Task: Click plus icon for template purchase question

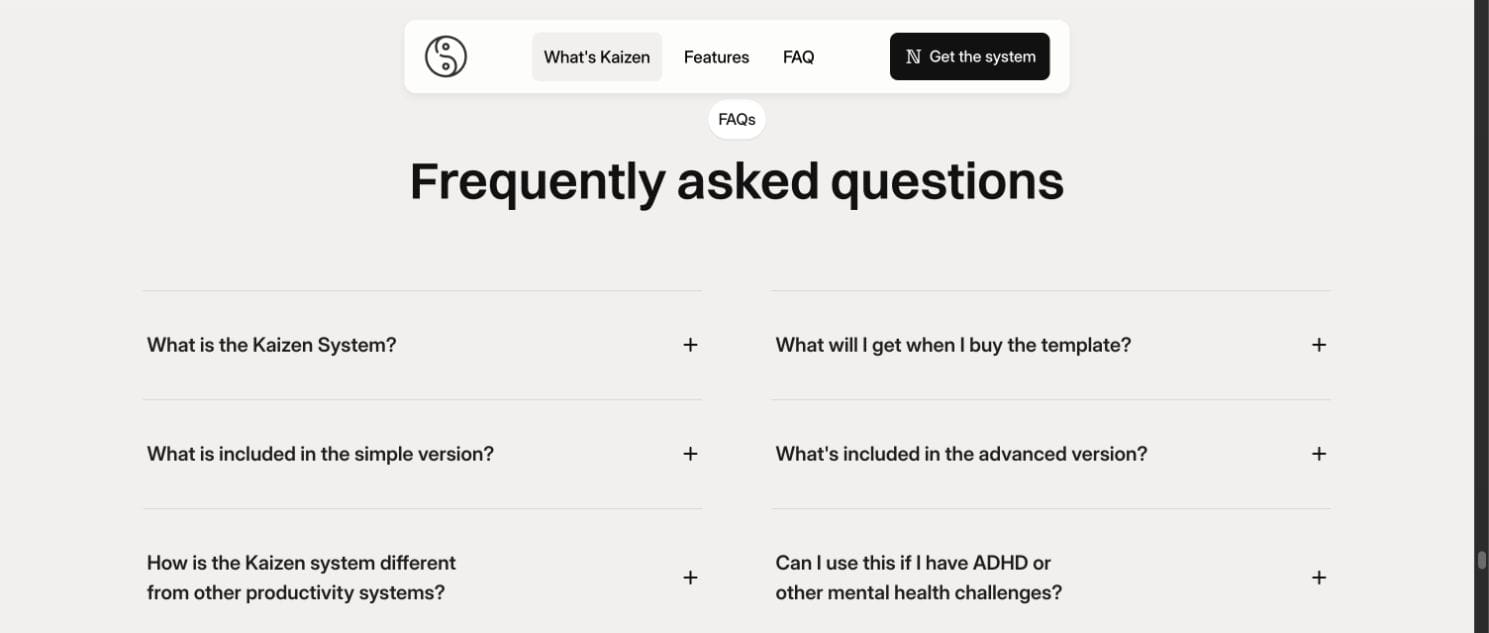Action: [x=1319, y=345]
